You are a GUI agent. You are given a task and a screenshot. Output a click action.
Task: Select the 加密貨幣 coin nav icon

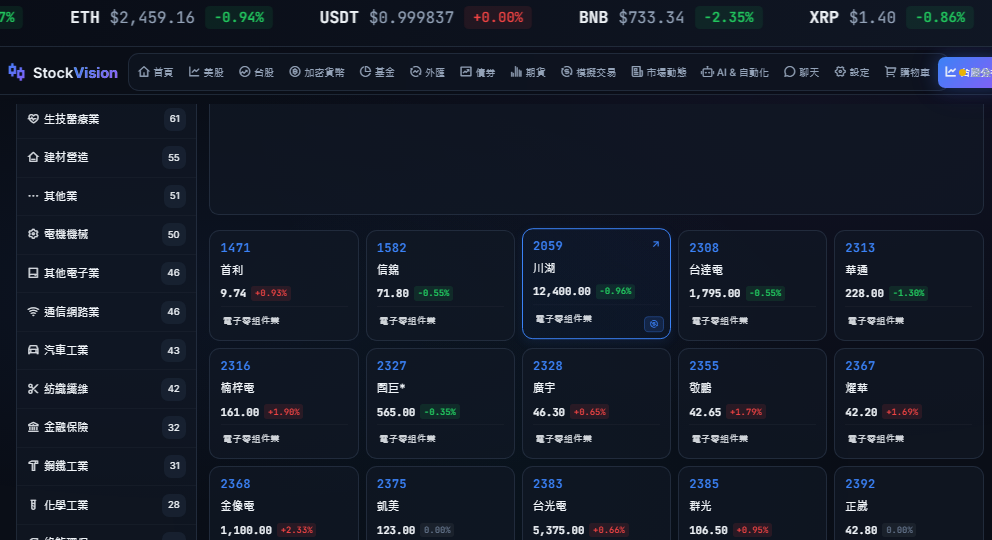pos(295,72)
